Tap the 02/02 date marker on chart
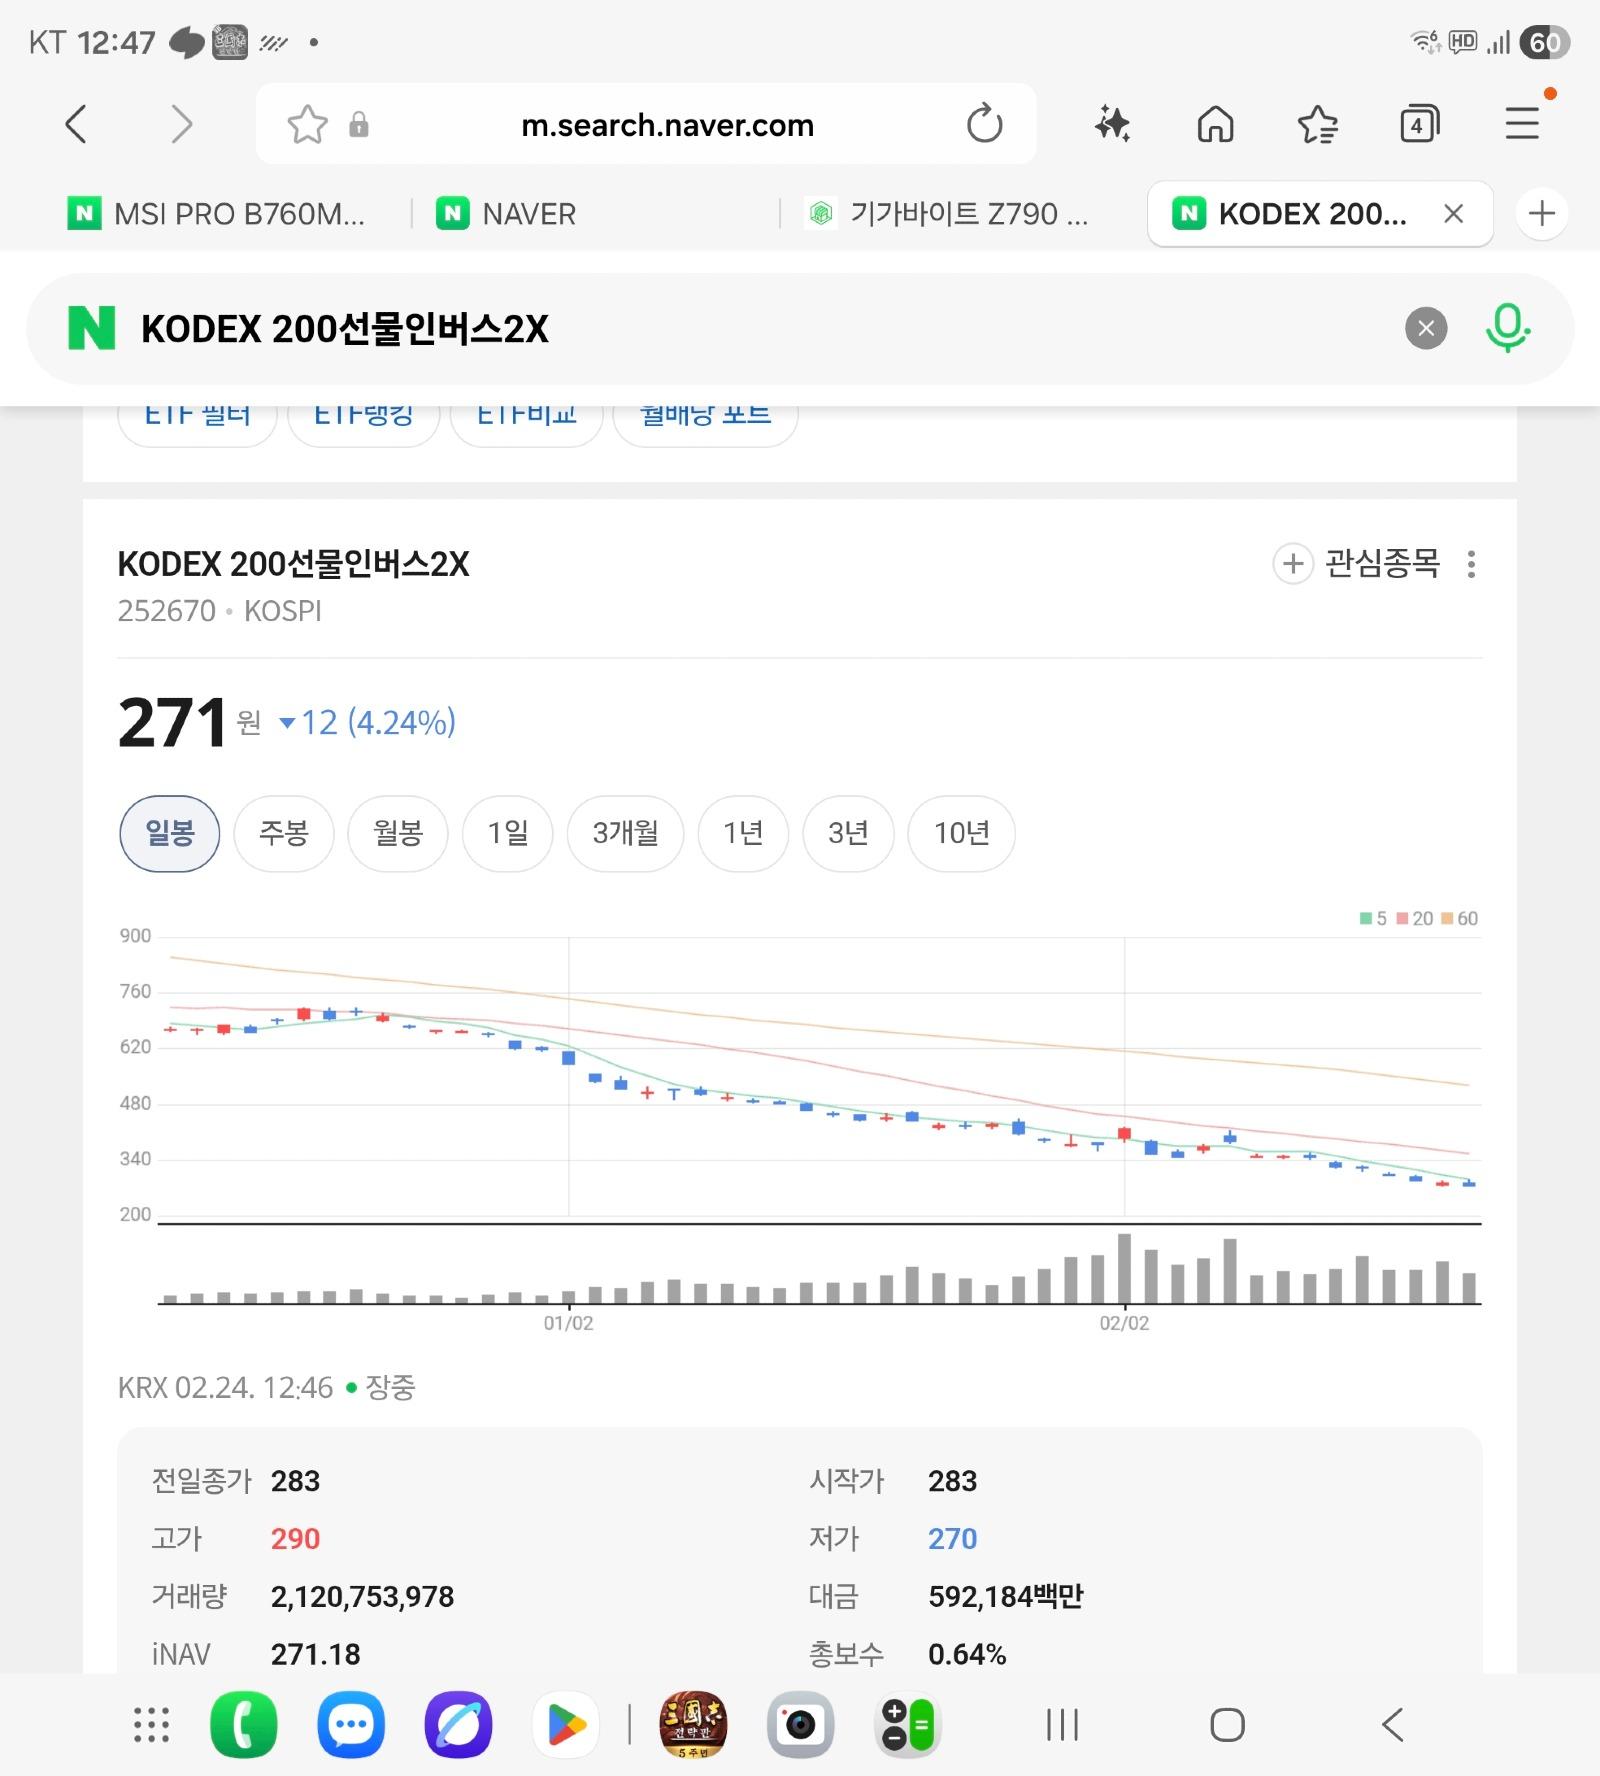 click(1124, 1323)
